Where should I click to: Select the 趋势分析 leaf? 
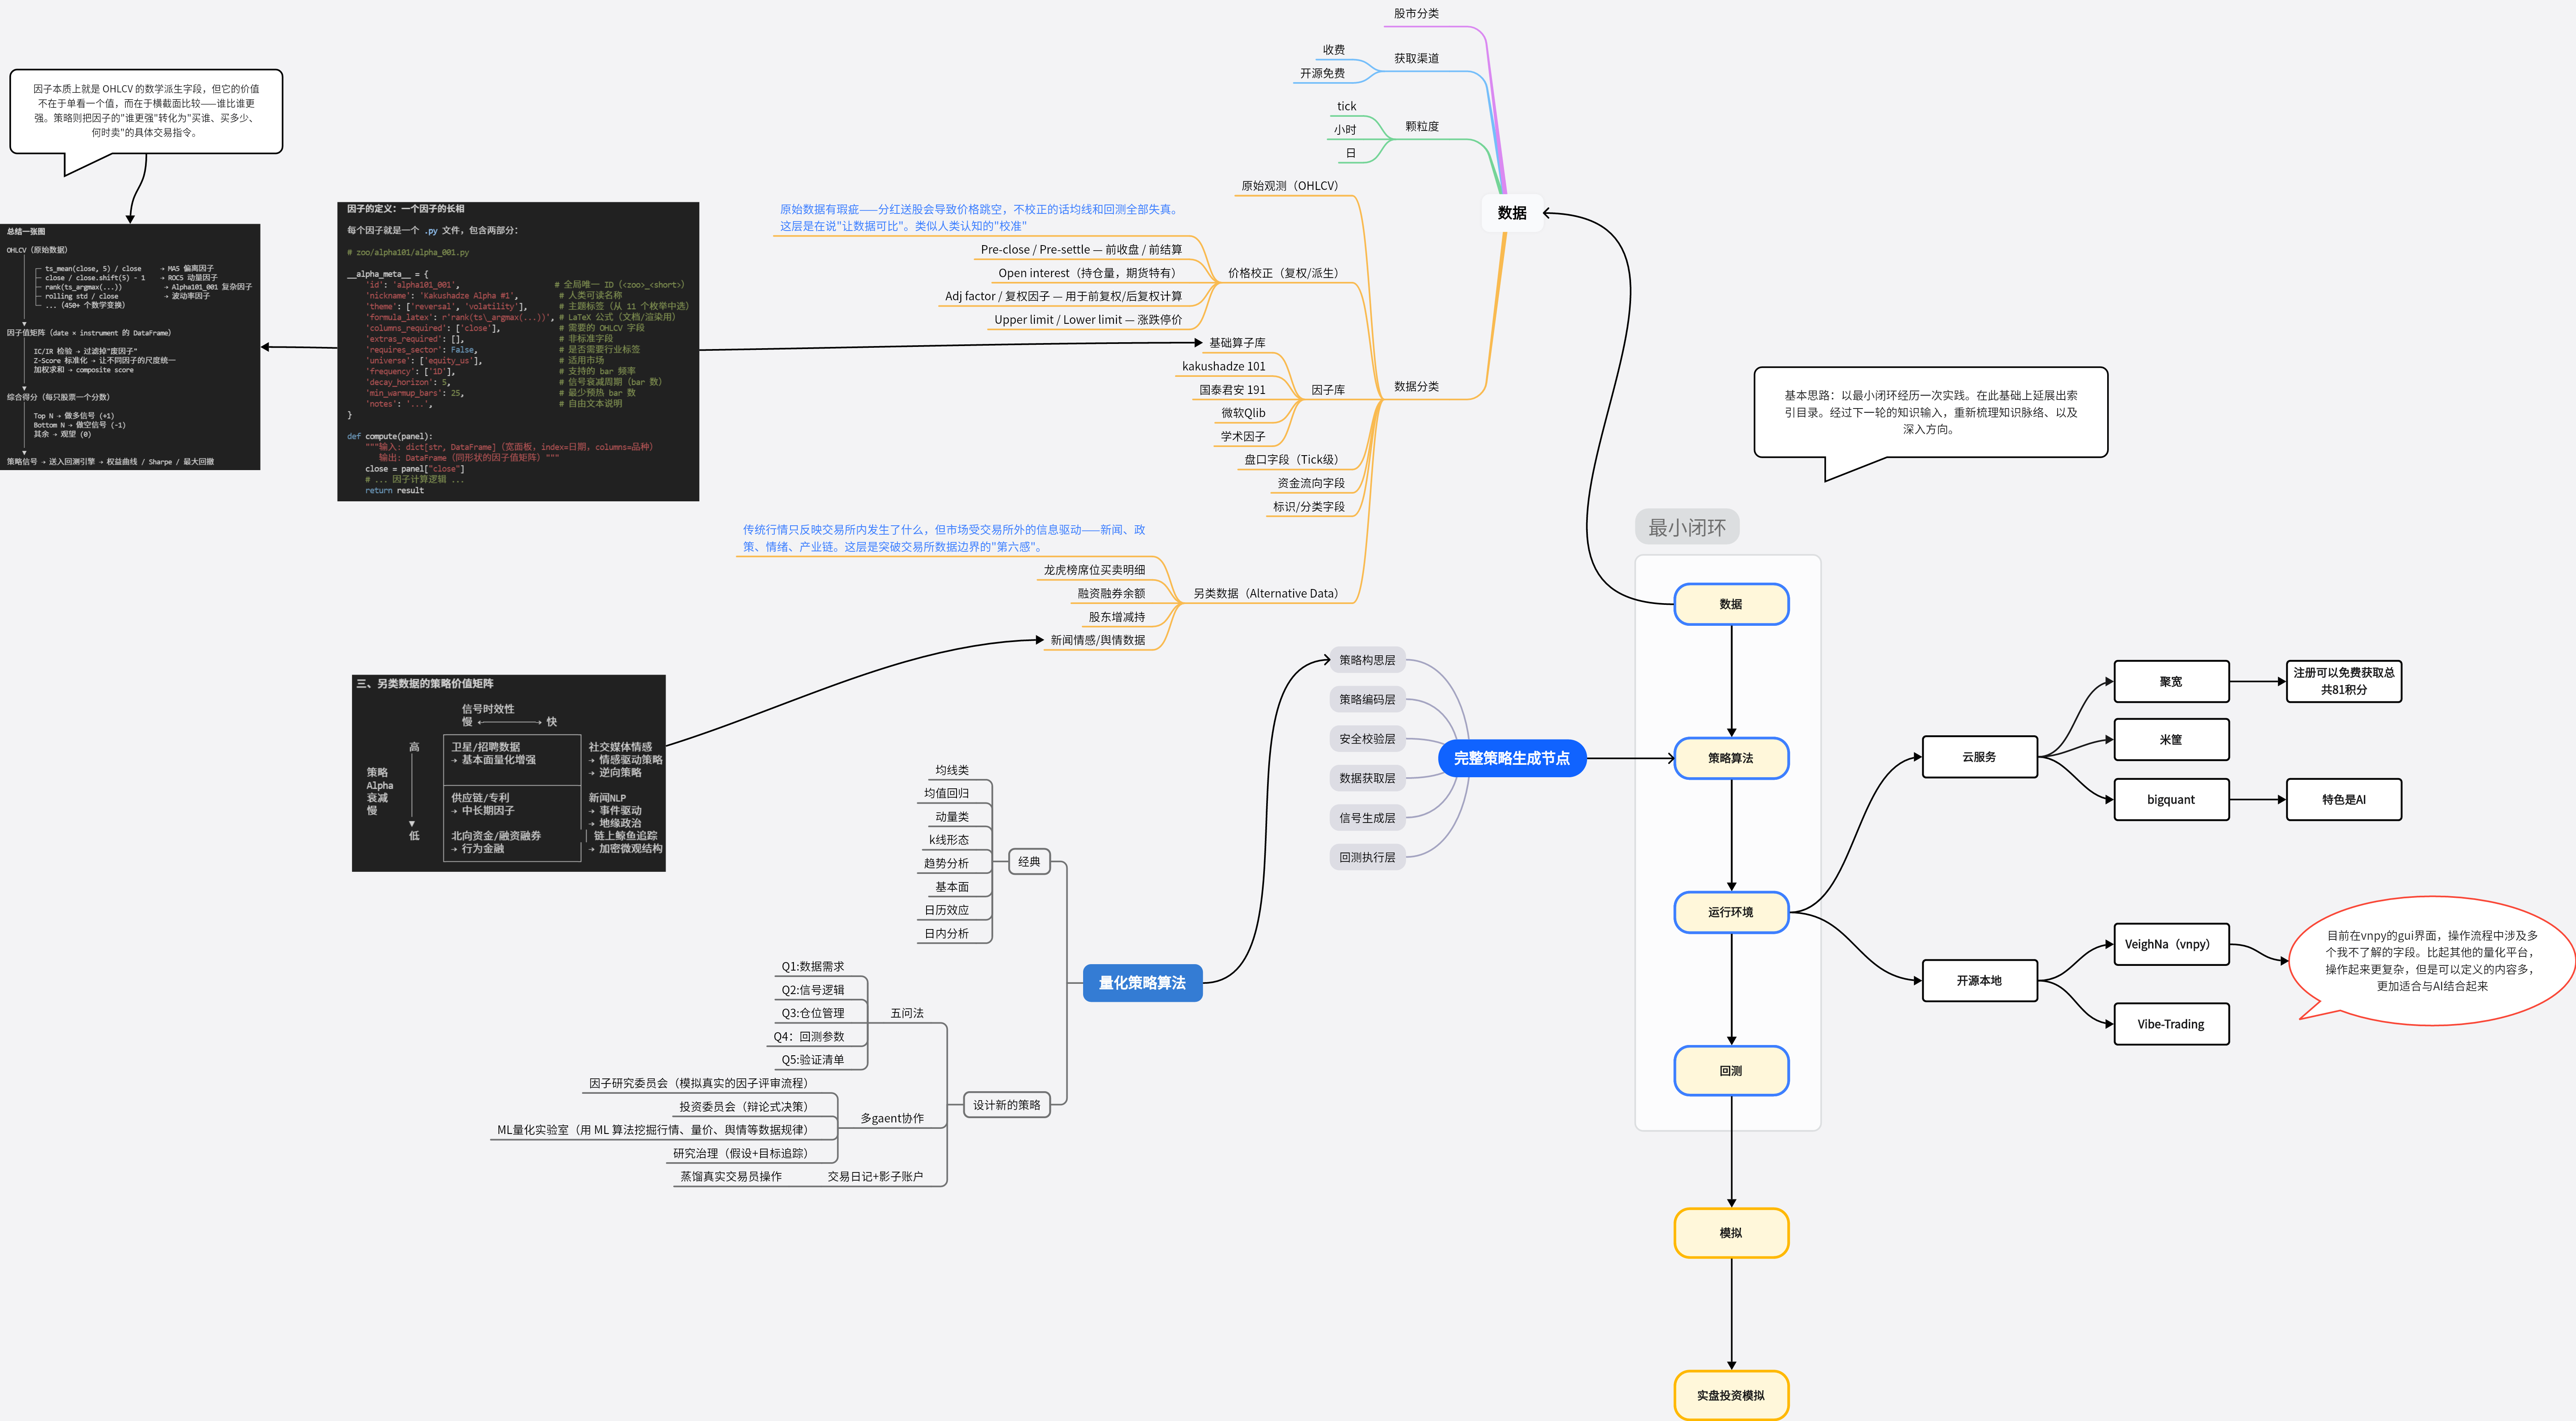point(946,863)
